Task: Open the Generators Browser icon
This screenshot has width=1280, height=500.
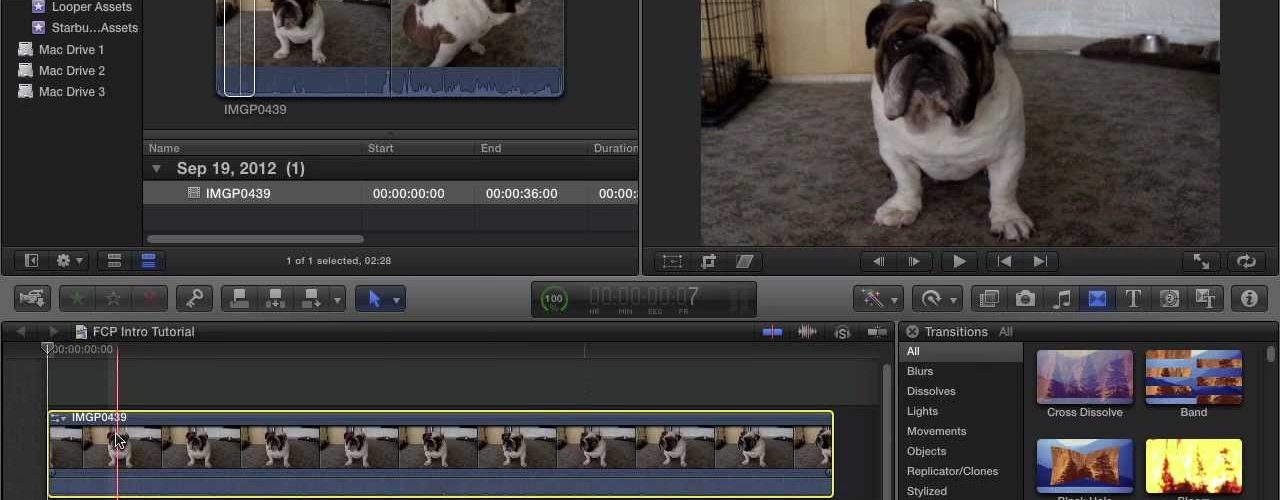Action: (x=1169, y=298)
